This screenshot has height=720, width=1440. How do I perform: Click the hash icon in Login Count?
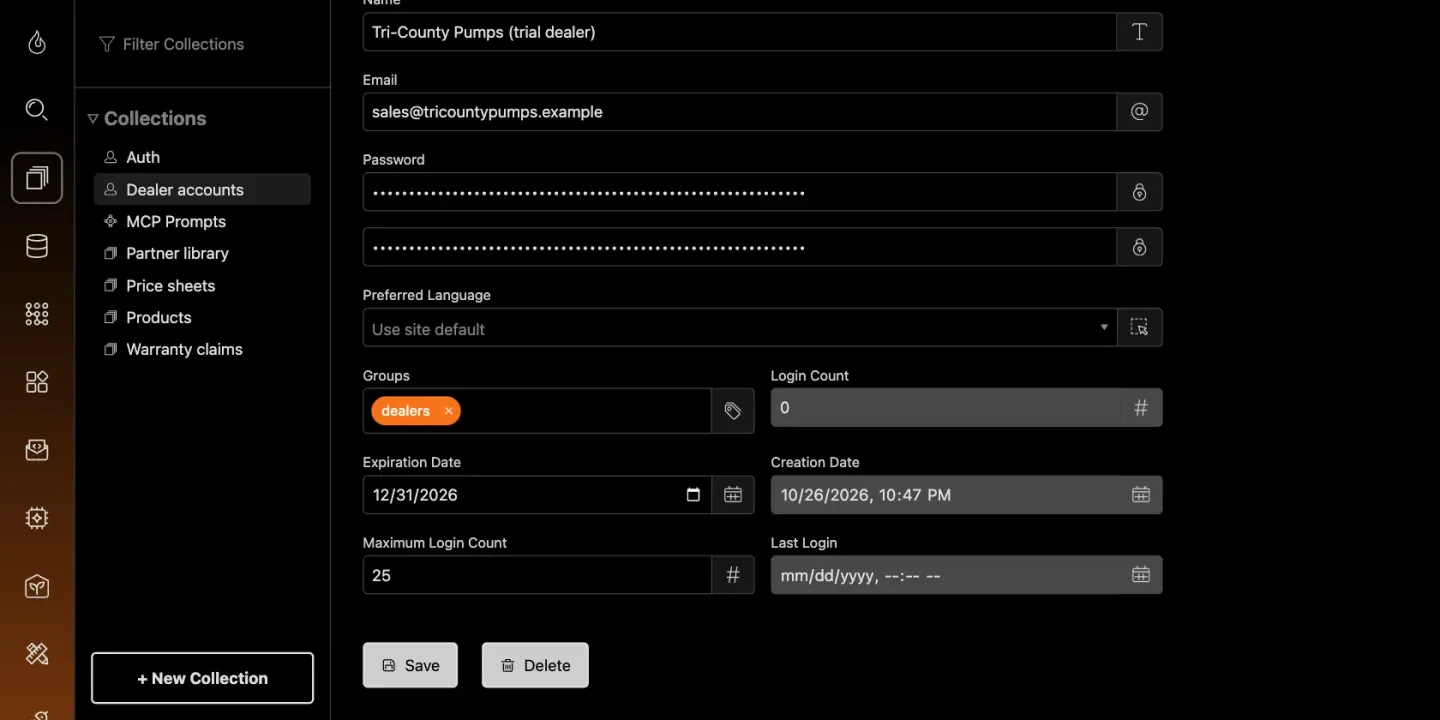(x=1140, y=408)
